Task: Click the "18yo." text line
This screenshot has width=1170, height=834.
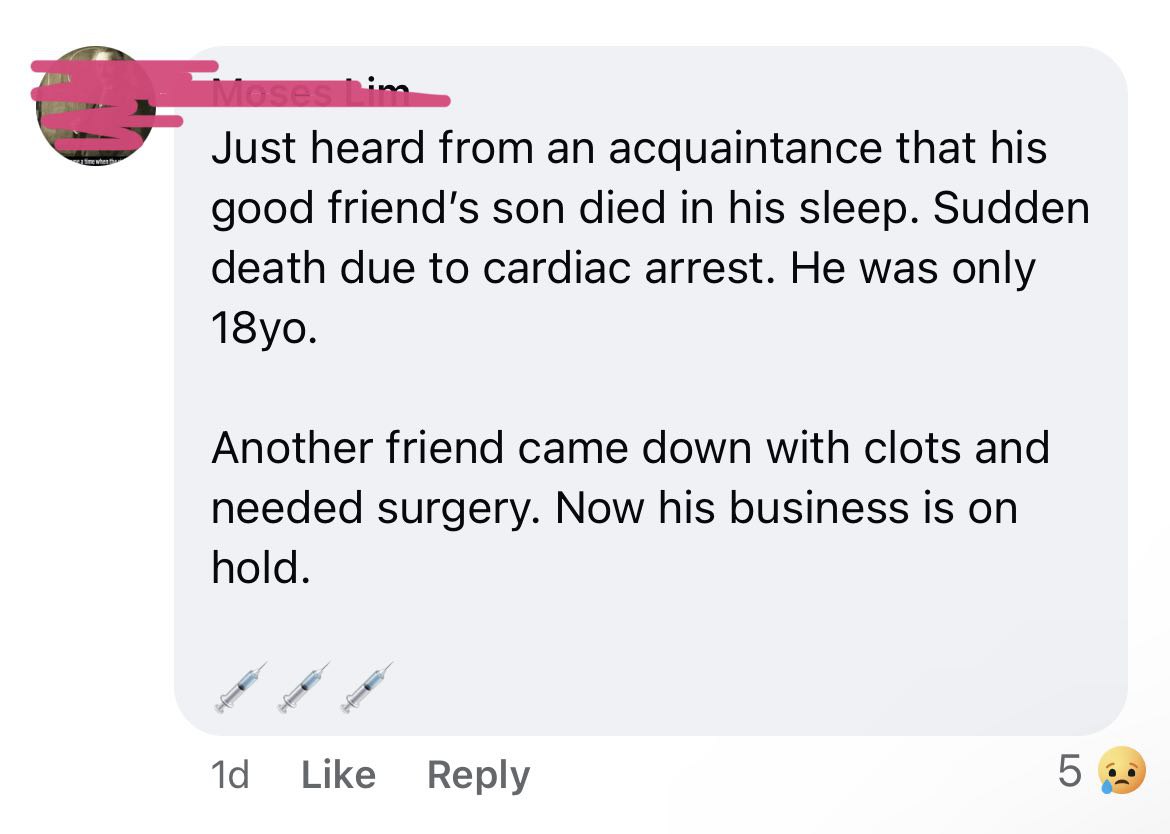Action: coord(264,329)
